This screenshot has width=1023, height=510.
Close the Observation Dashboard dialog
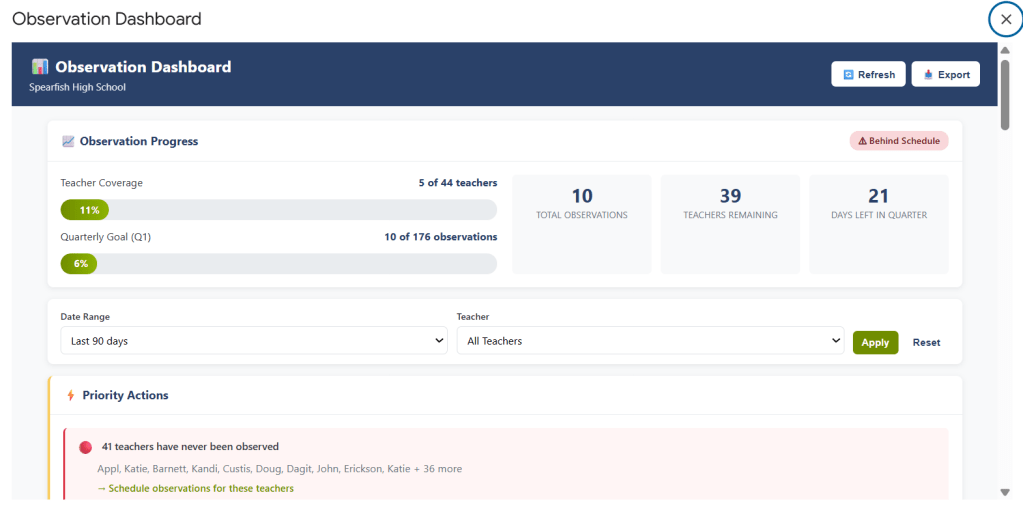[1005, 19]
